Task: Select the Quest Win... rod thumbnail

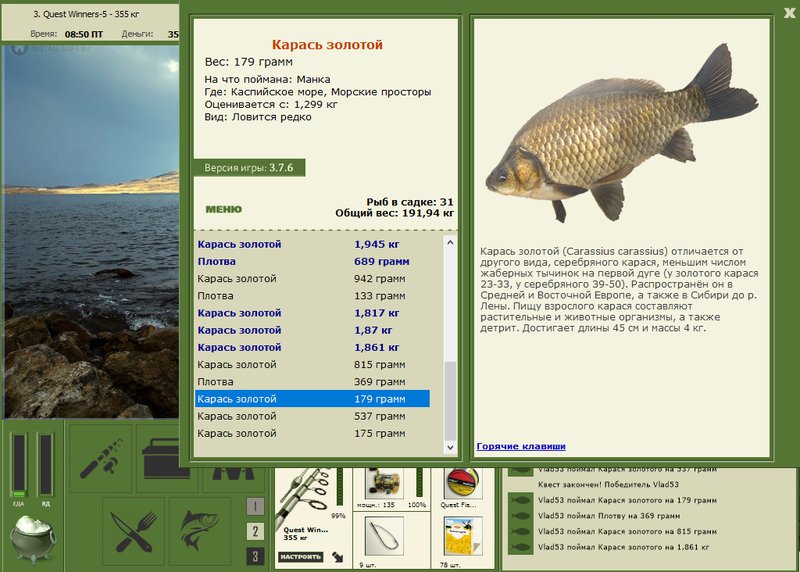Action: point(304,498)
